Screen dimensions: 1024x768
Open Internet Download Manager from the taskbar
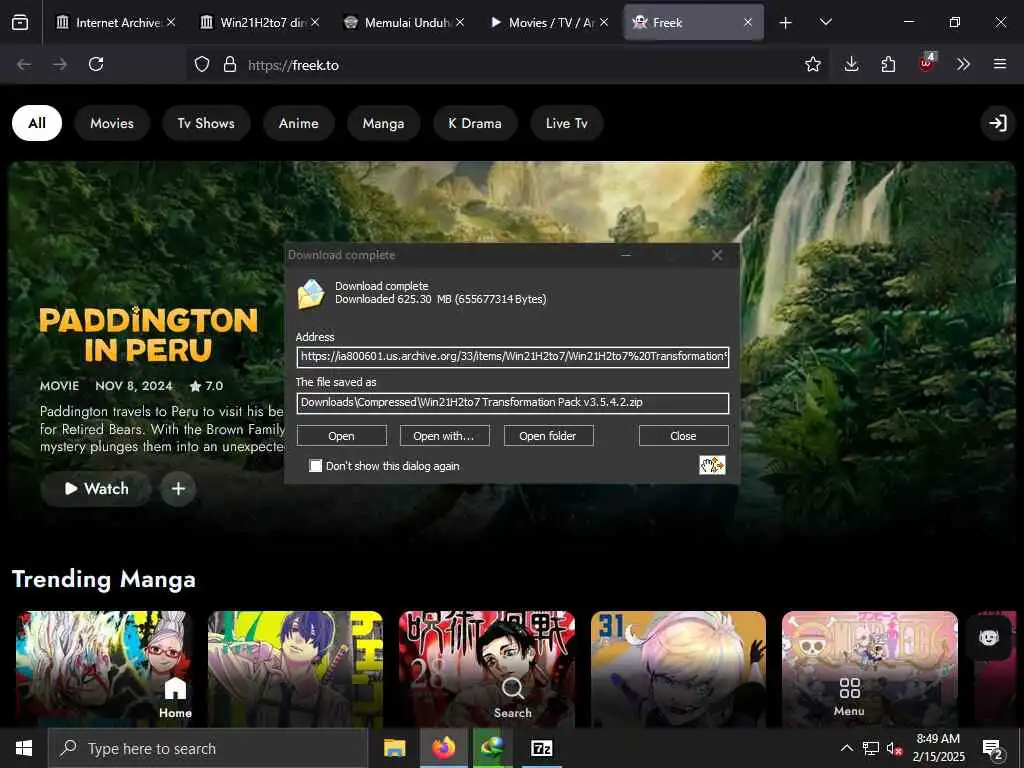[x=492, y=748]
